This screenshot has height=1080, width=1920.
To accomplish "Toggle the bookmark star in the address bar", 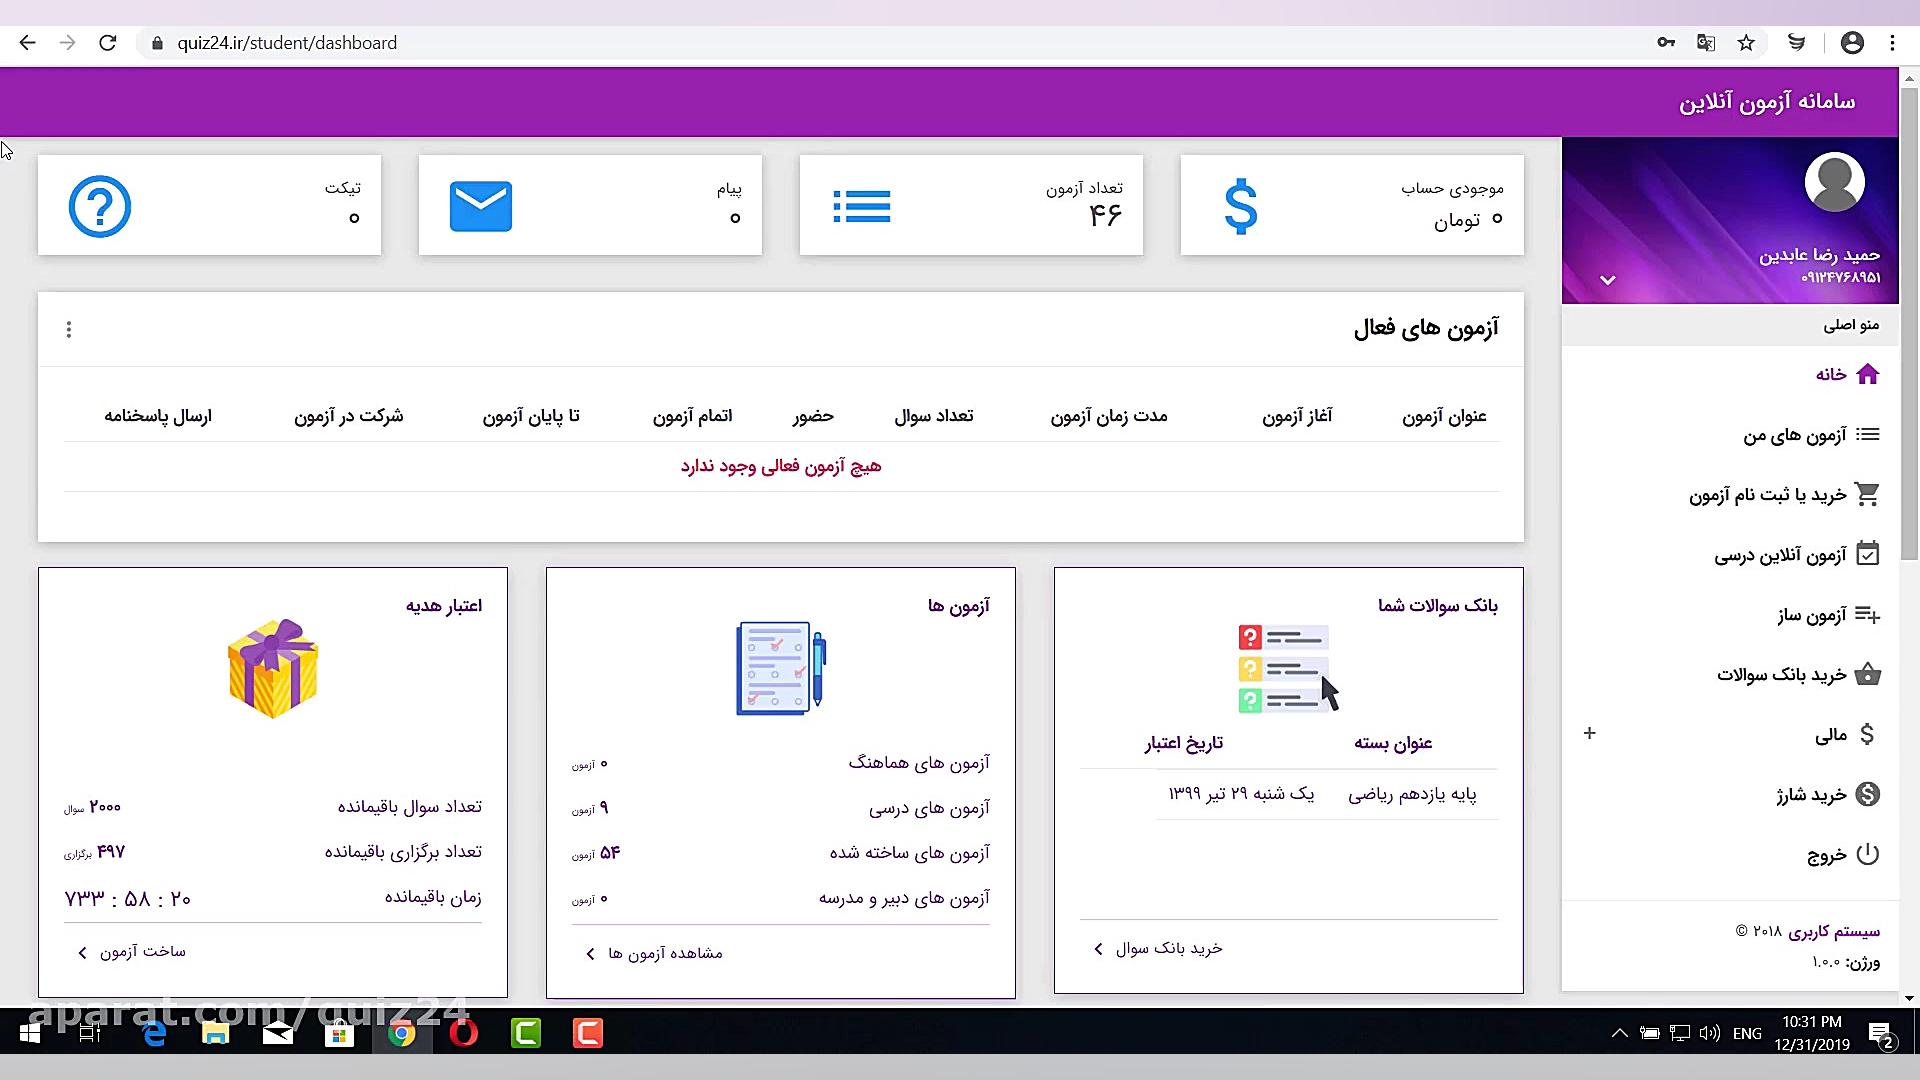I will (x=1746, y=42).
